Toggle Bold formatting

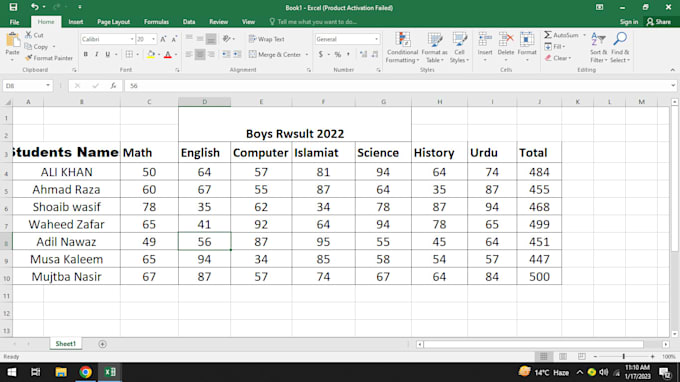pyautogui.click(x=85, y=54)
